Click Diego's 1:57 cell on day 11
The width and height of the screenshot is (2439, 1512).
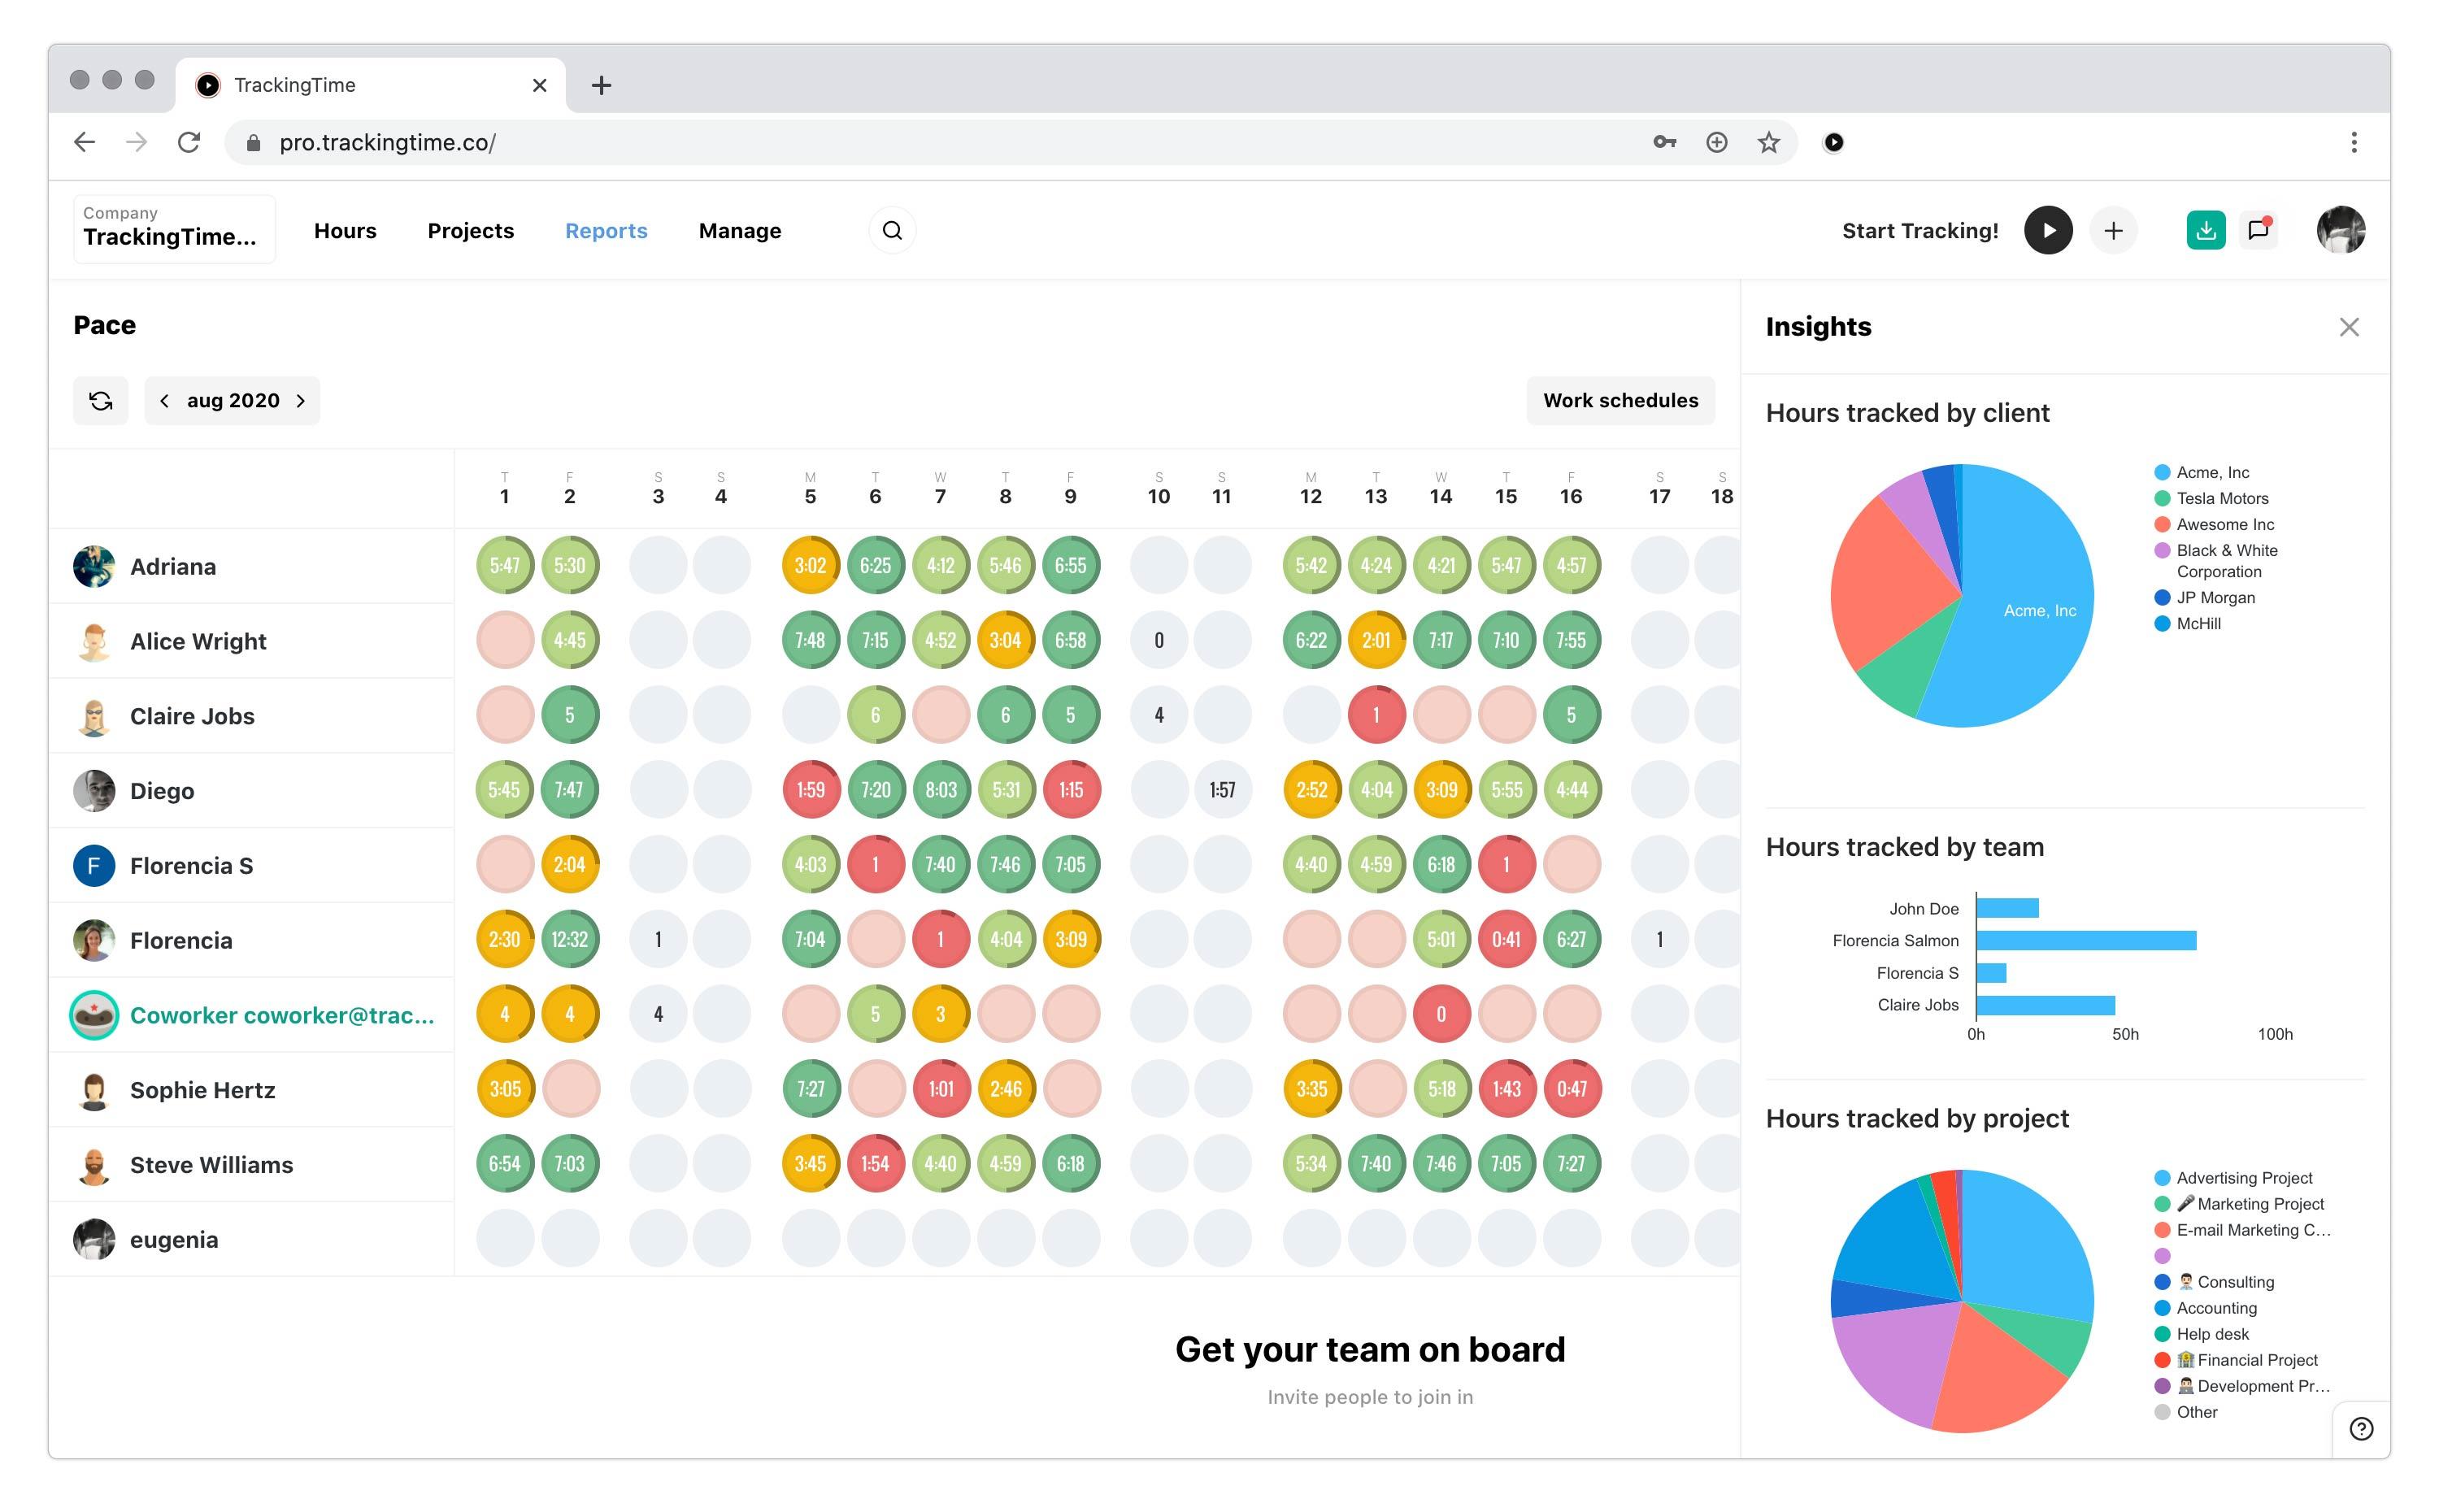coord(1221,789)
